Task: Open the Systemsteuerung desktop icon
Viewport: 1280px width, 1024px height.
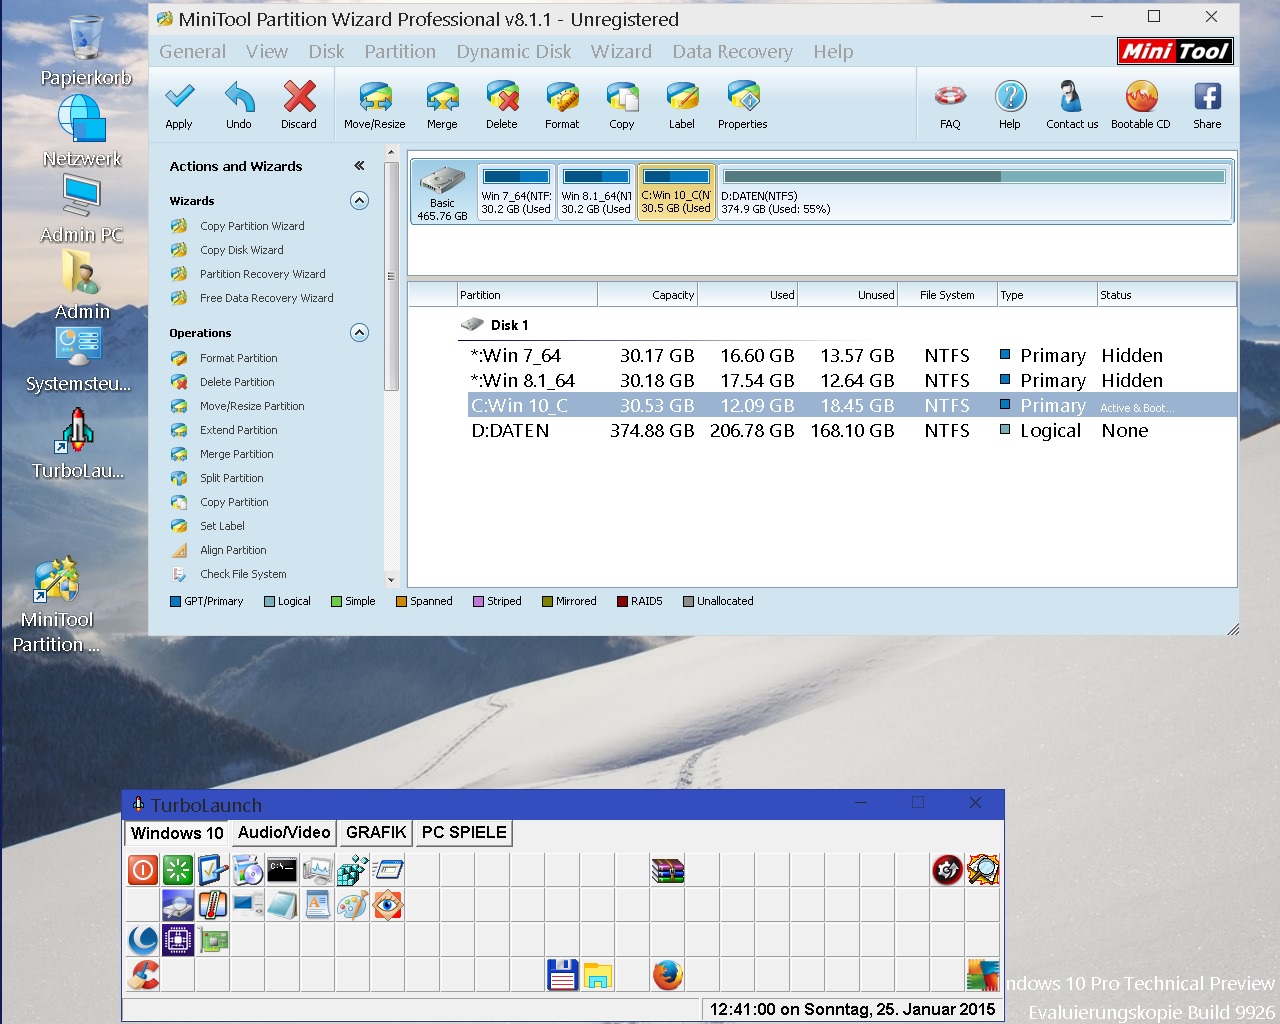Action: [x=79, y=360]
